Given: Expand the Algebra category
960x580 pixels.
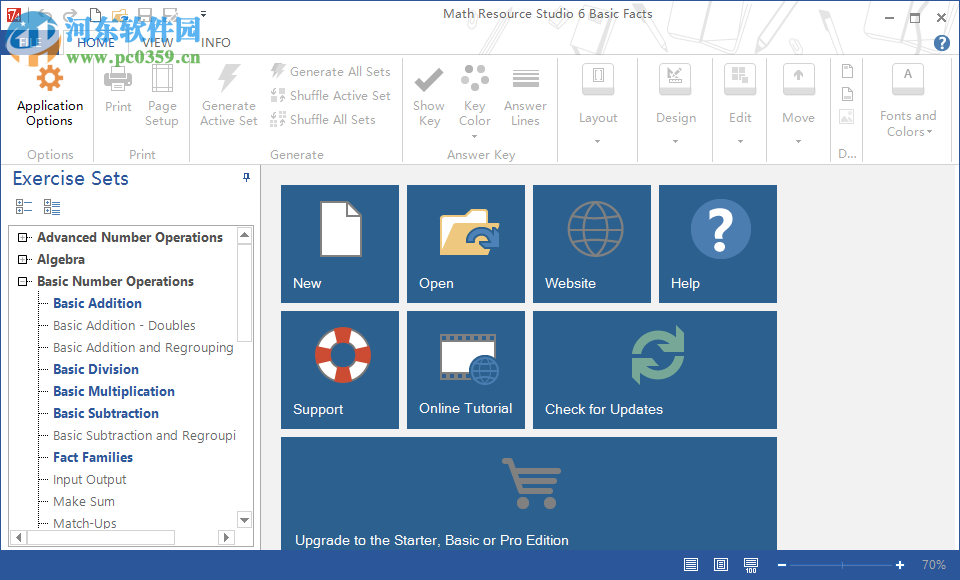Looking at the screenshot, I should pyautogui.click(x=24, y=259).
